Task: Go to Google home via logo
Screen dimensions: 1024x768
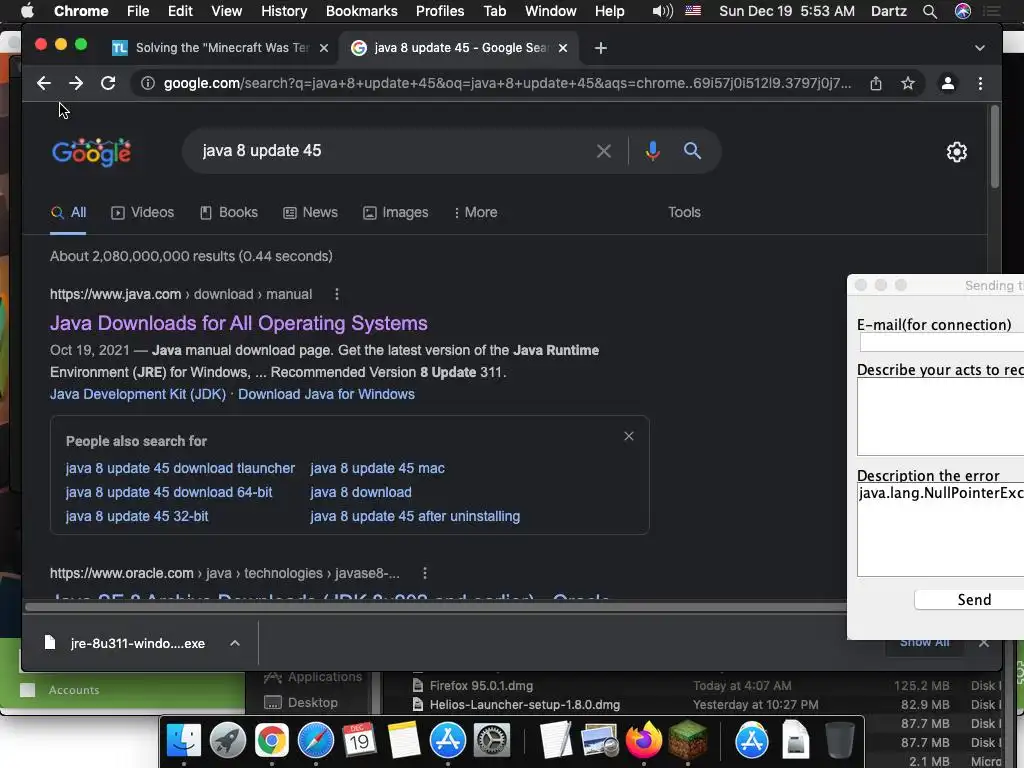Action: point(91,152)
